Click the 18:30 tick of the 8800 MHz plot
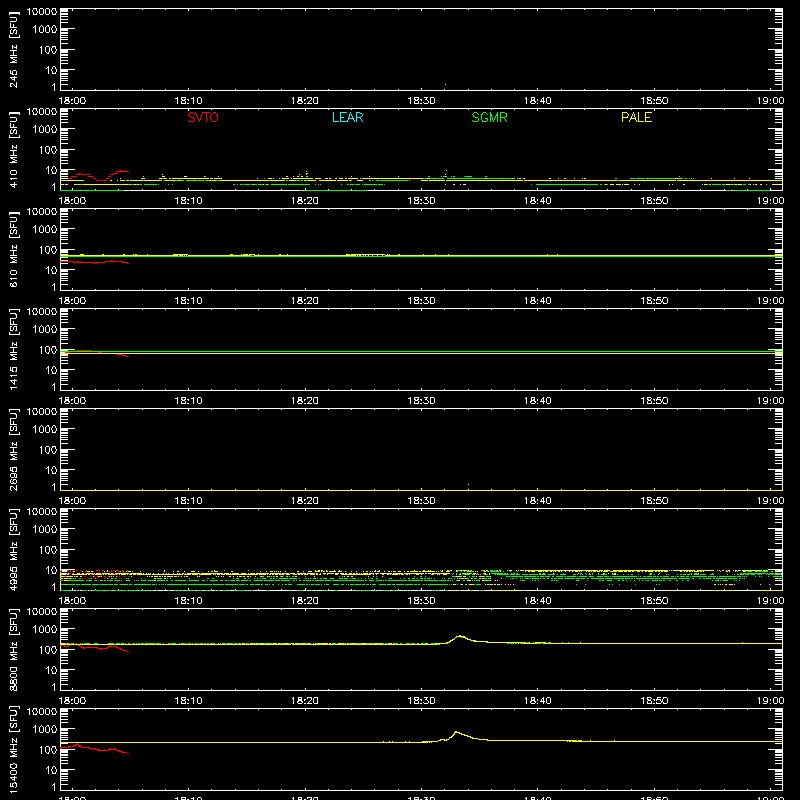This screenshot has width=800, height=800. point(421,701)
